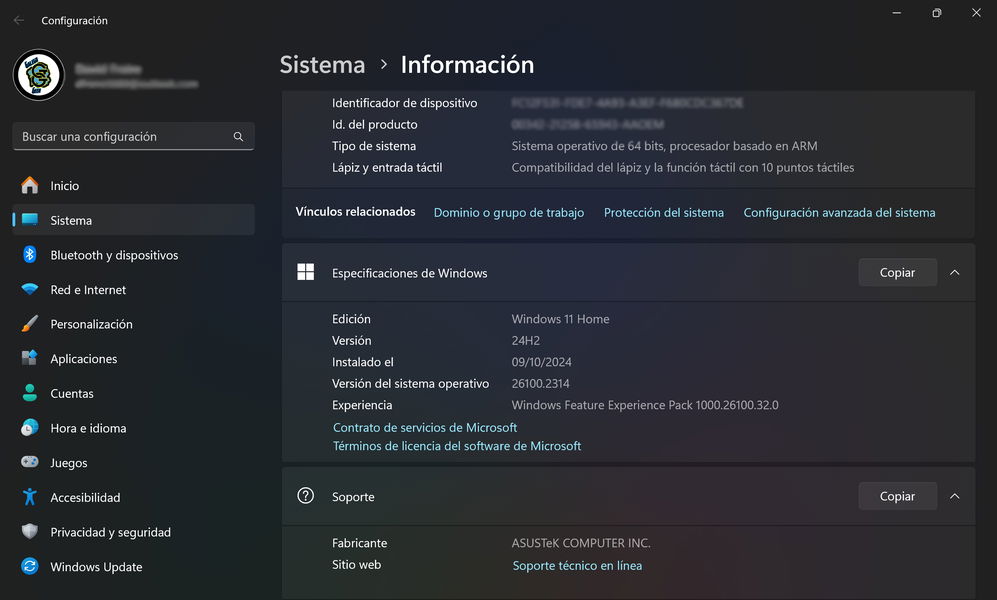Click the Windows logo in Especificaciones header

tap(306, 272)
